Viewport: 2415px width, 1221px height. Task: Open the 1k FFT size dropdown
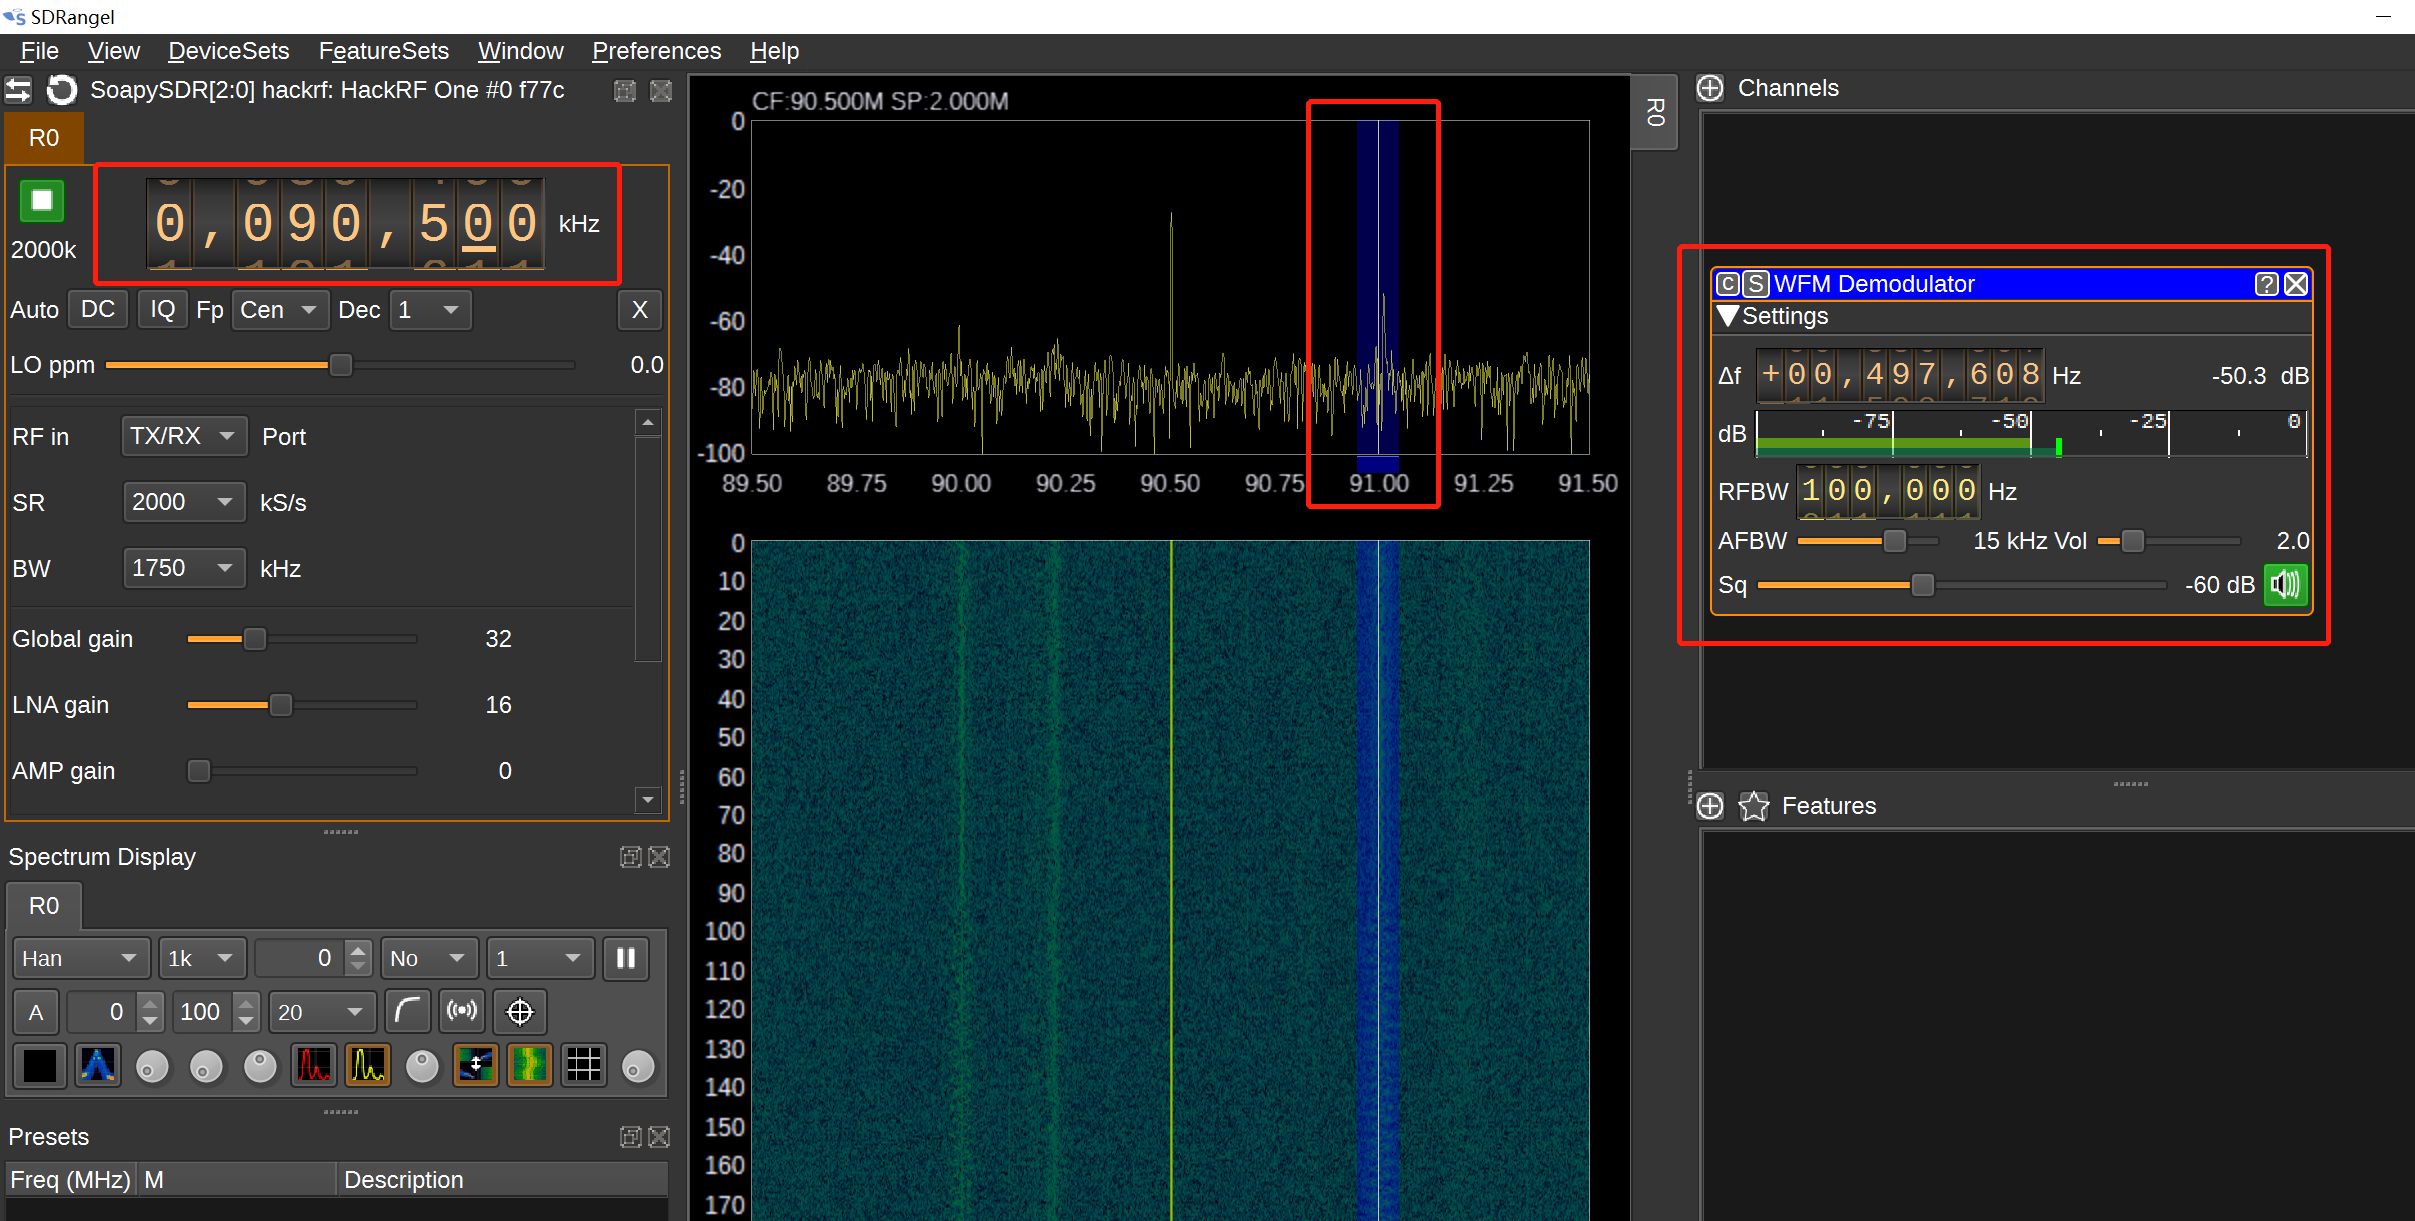click(x=201, y=957)
